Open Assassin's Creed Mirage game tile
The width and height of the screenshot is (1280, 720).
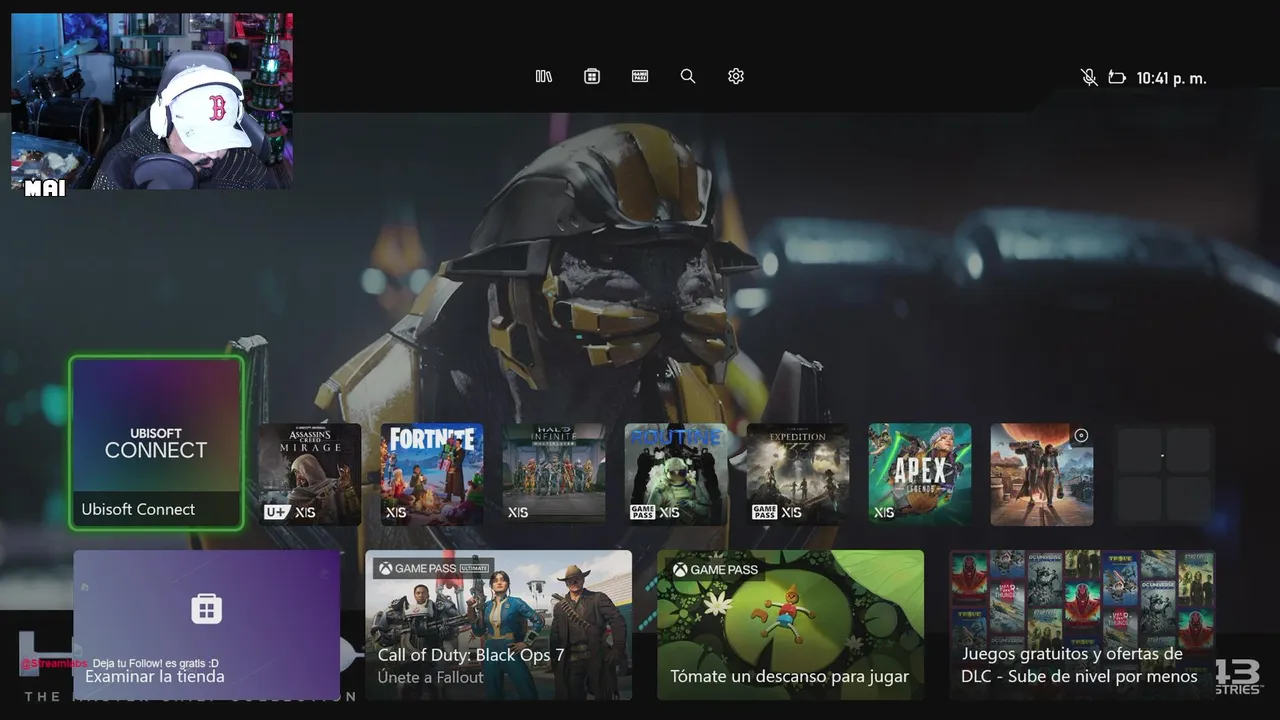point(310,474)
